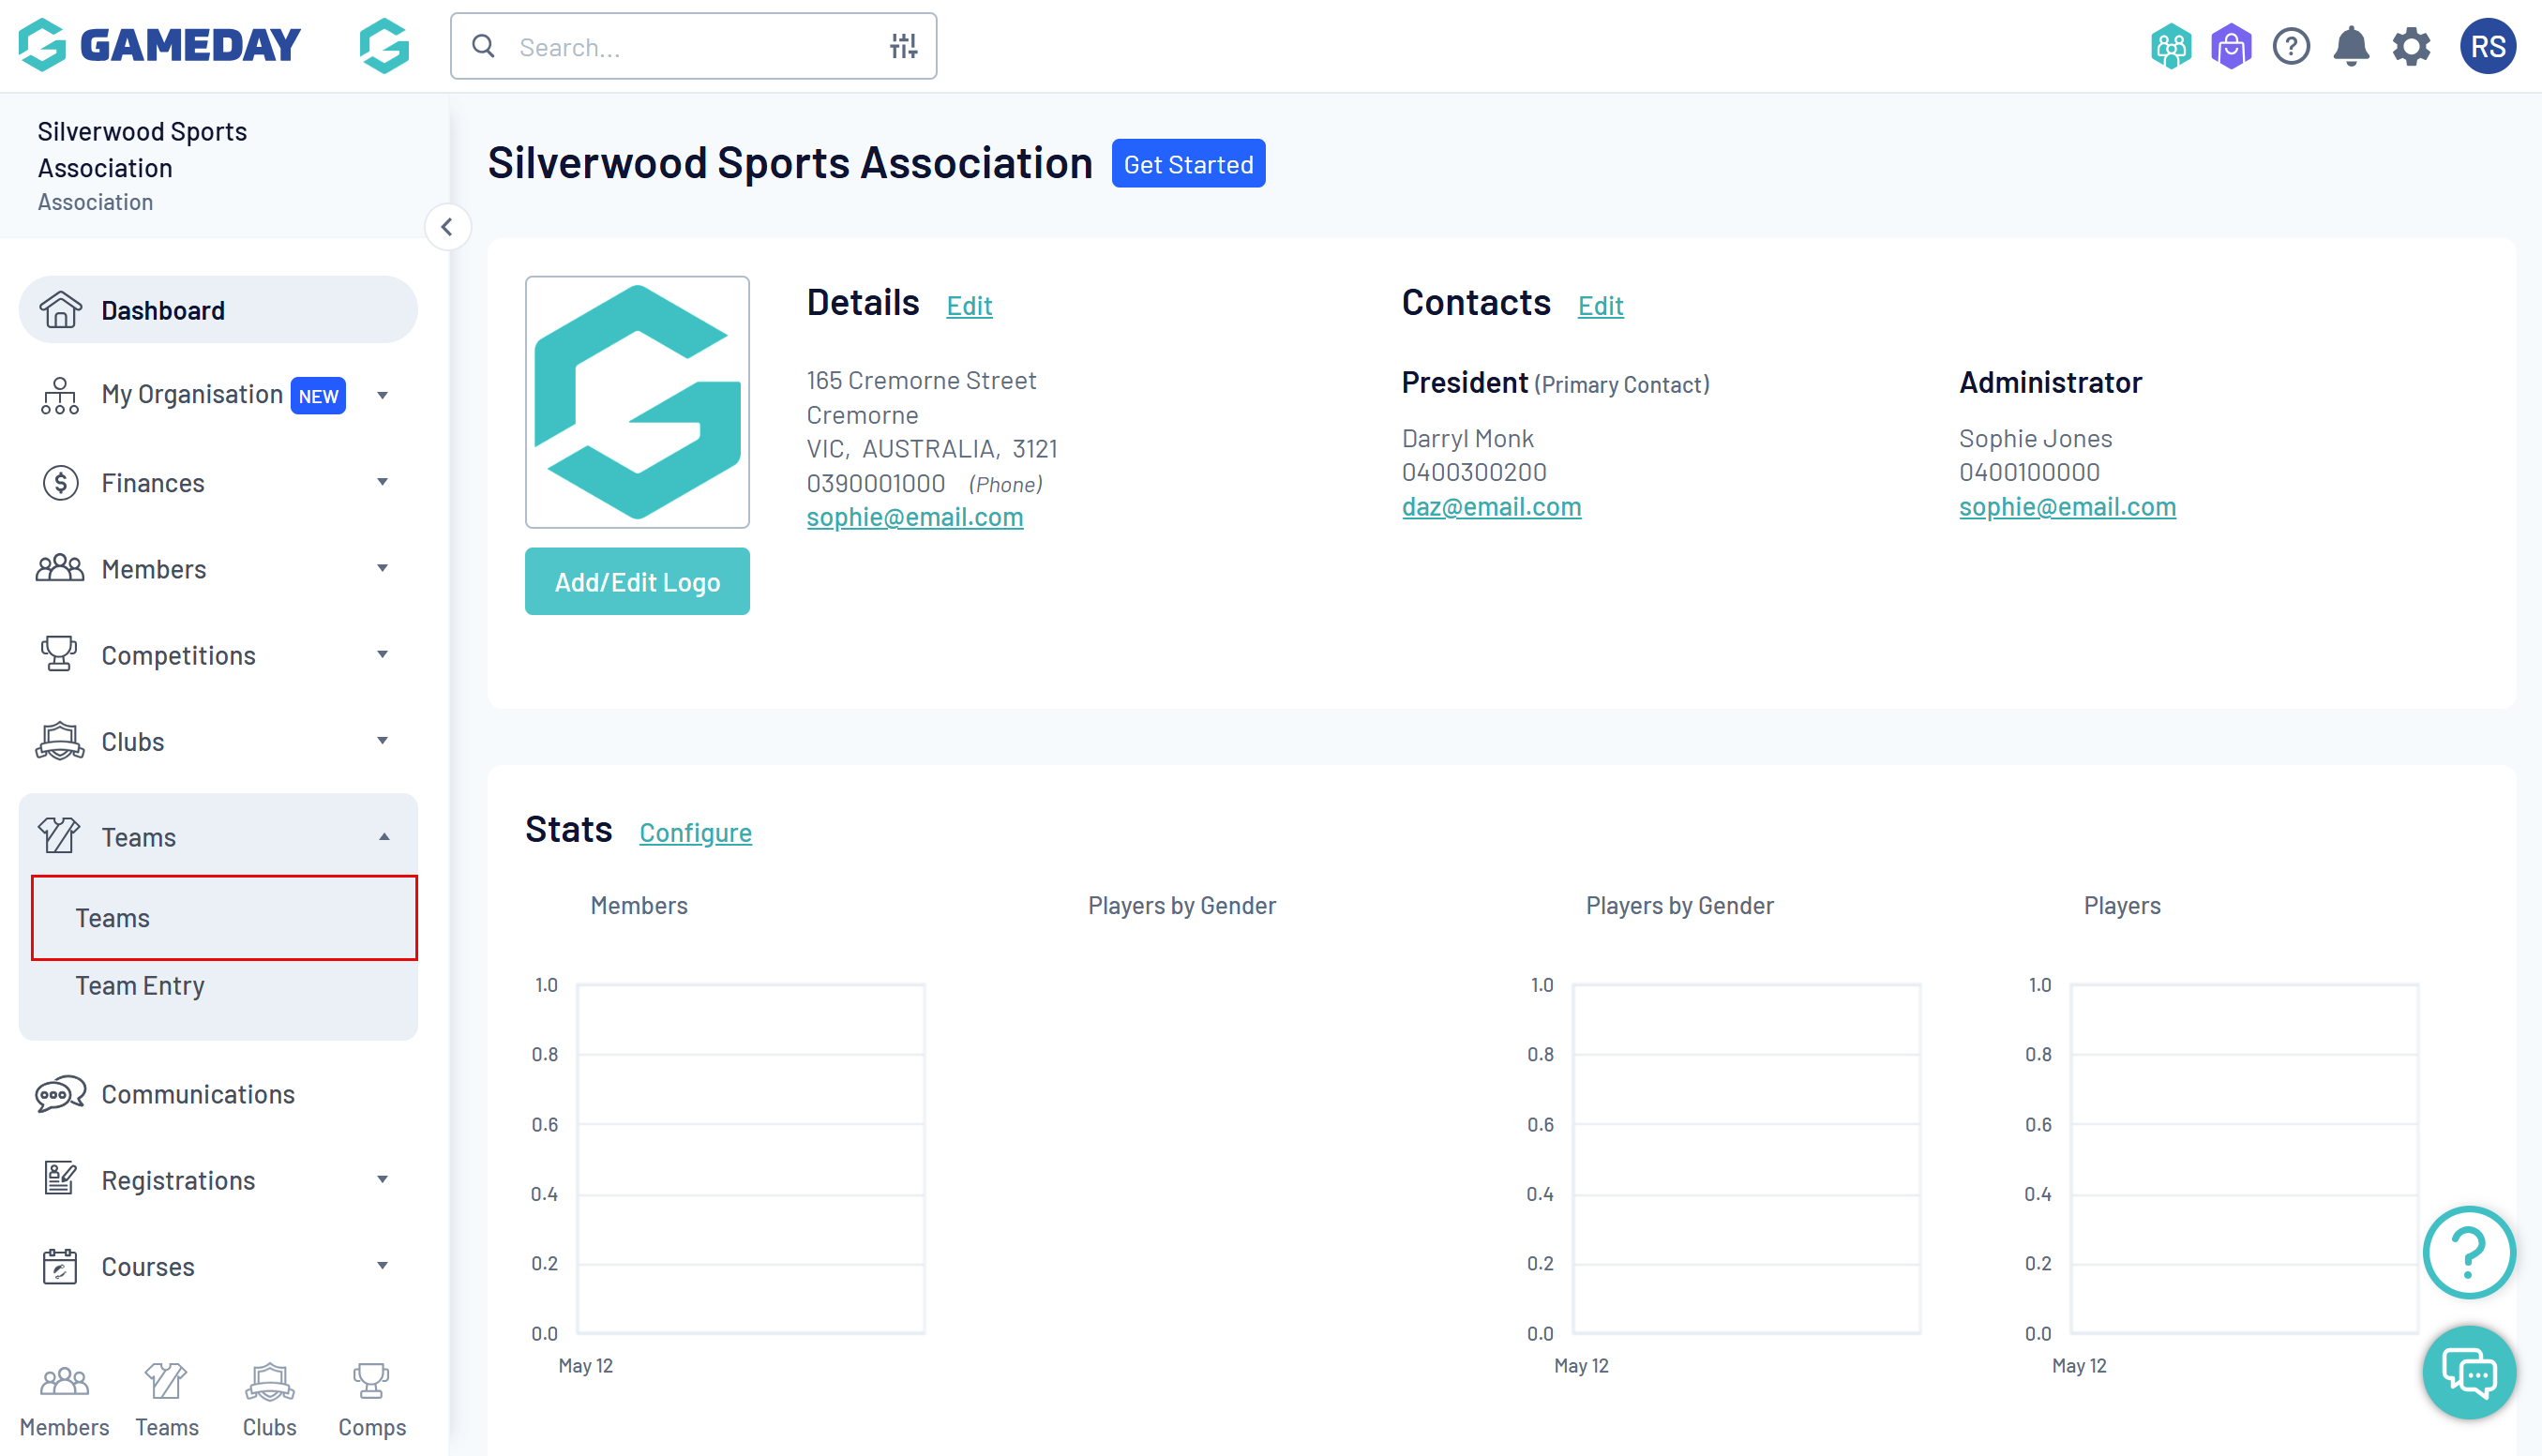2542x1456 pixels.
Task: Click Clubs shortcut icon at bottom
Action: coord(269,1398)
